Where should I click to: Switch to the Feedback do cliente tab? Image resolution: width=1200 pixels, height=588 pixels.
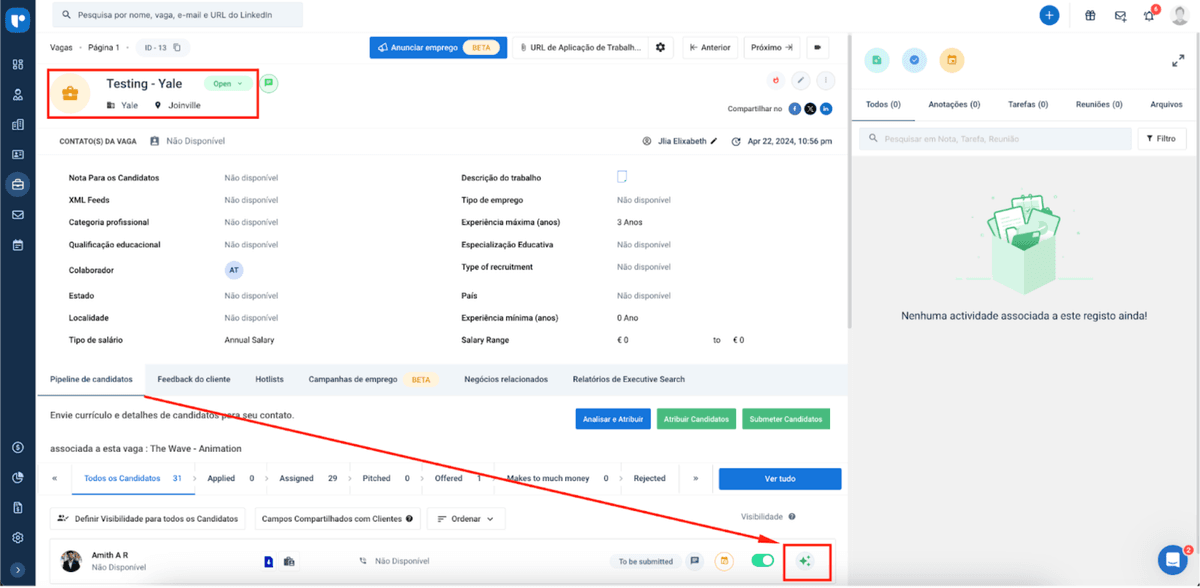tap(194, 380)
